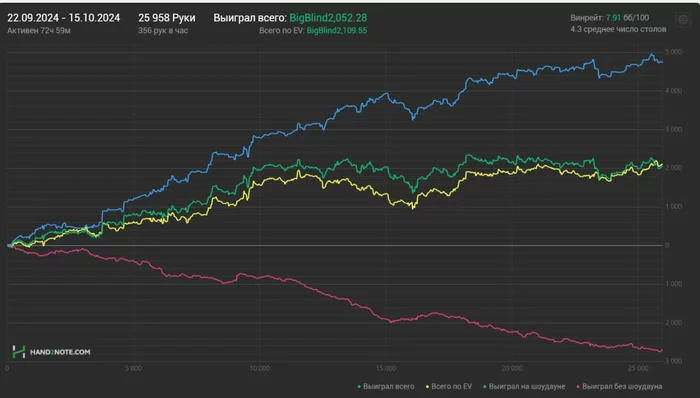Toggle the 'Выиграл без шоудауна' legend series
700x398 pixels.
point(619,386)
